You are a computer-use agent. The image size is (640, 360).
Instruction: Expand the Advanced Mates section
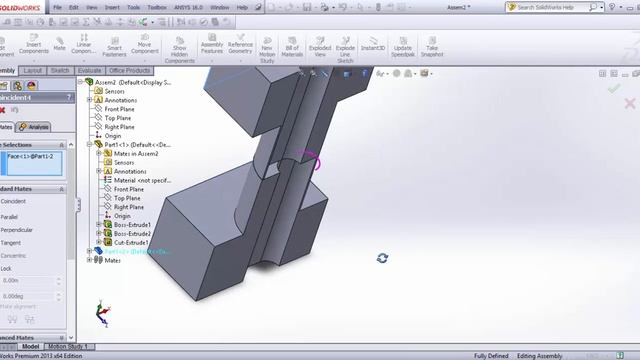(x=62, y=338)
